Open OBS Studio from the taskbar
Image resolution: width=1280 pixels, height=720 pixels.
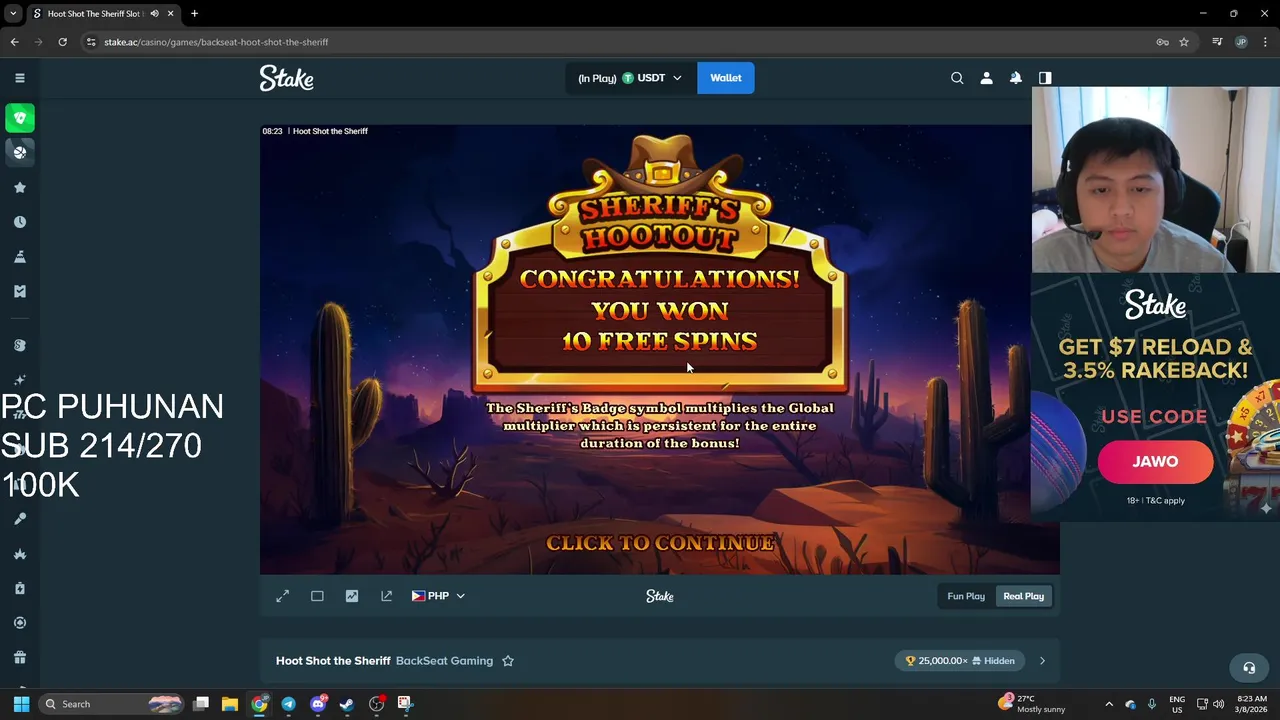(376, 704)
